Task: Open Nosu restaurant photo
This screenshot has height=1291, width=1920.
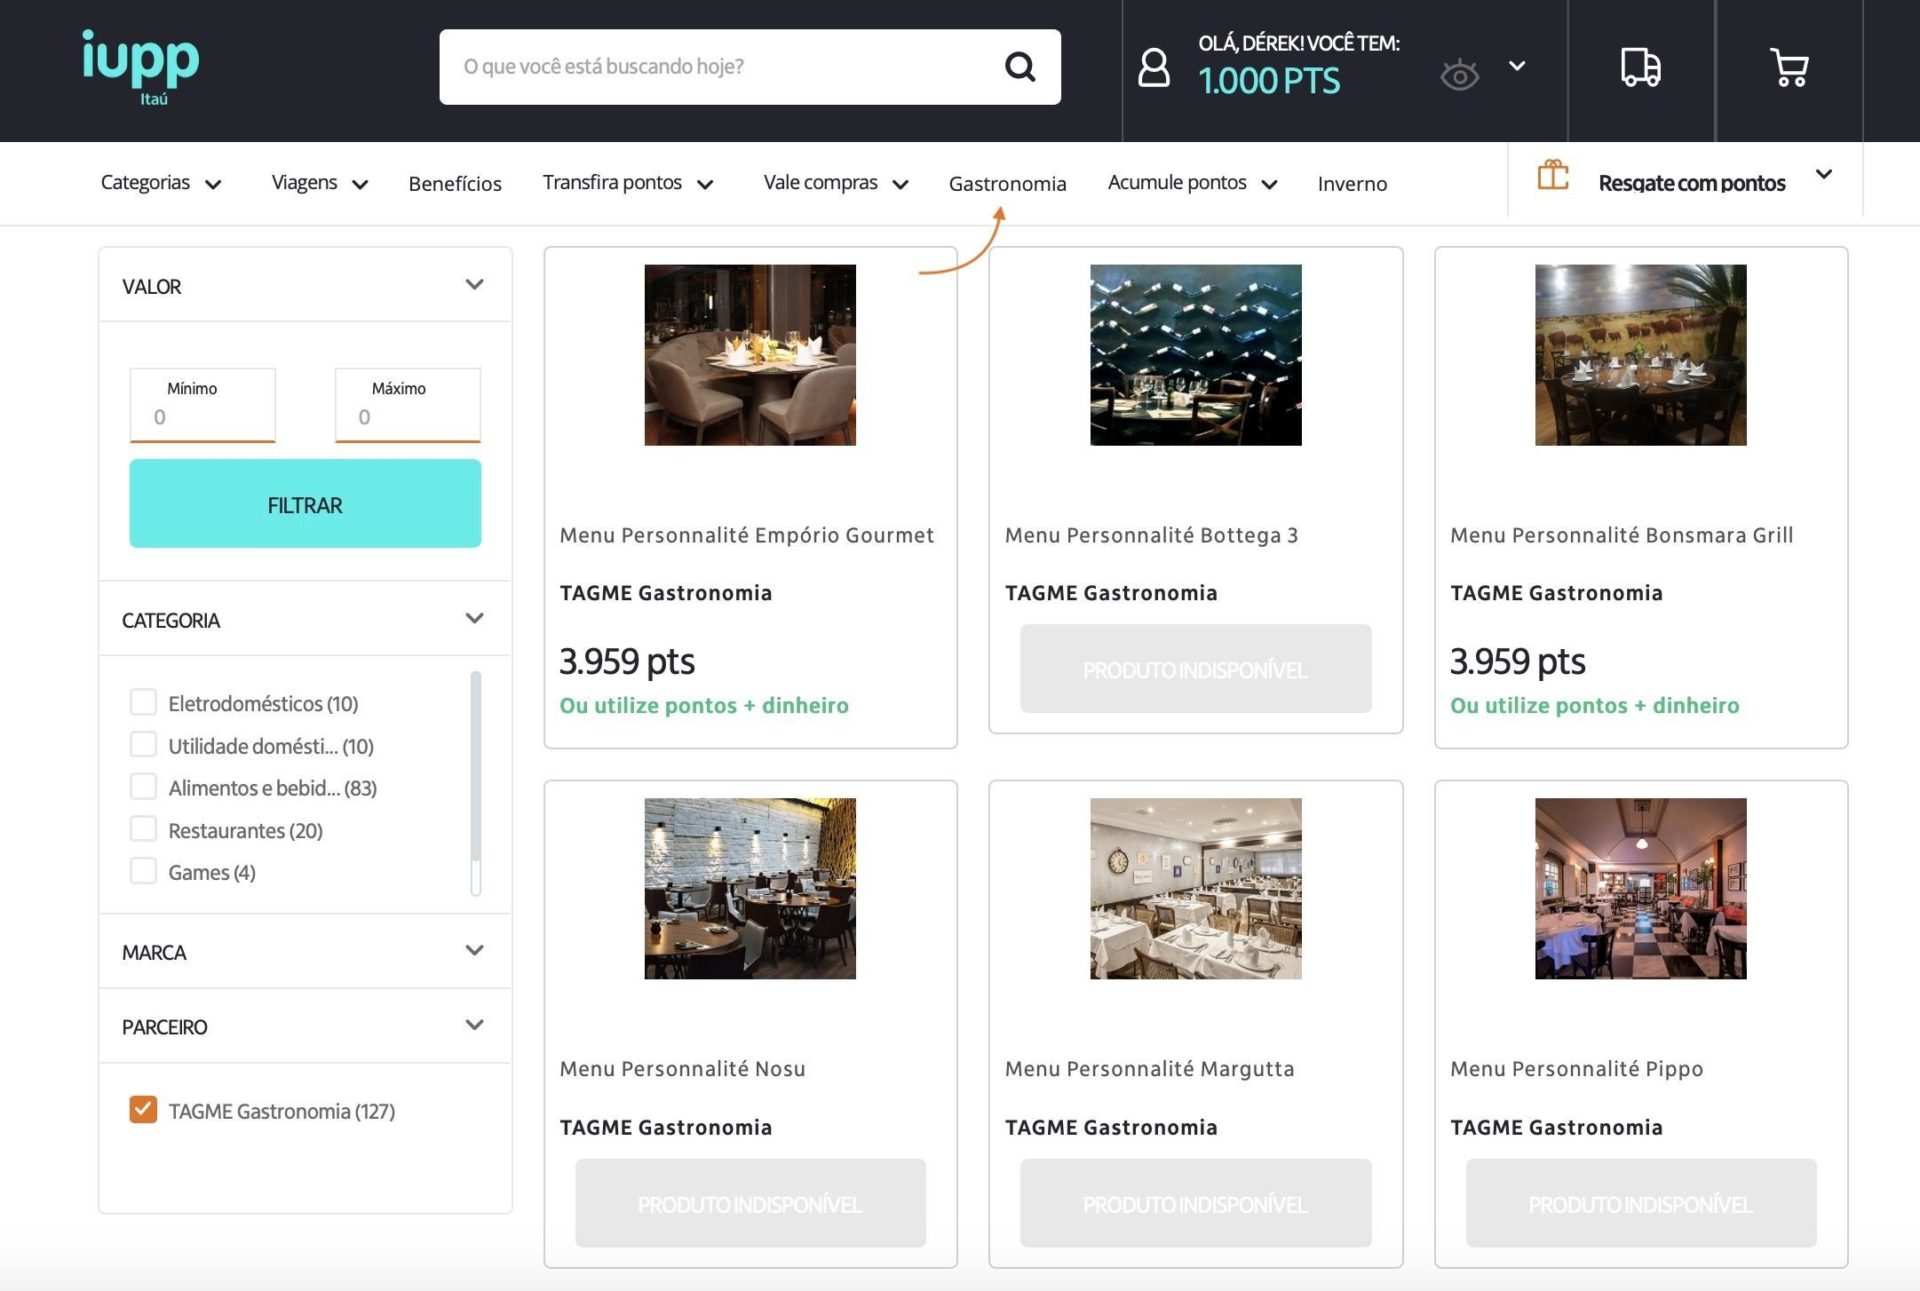Action: coord(750,889)
